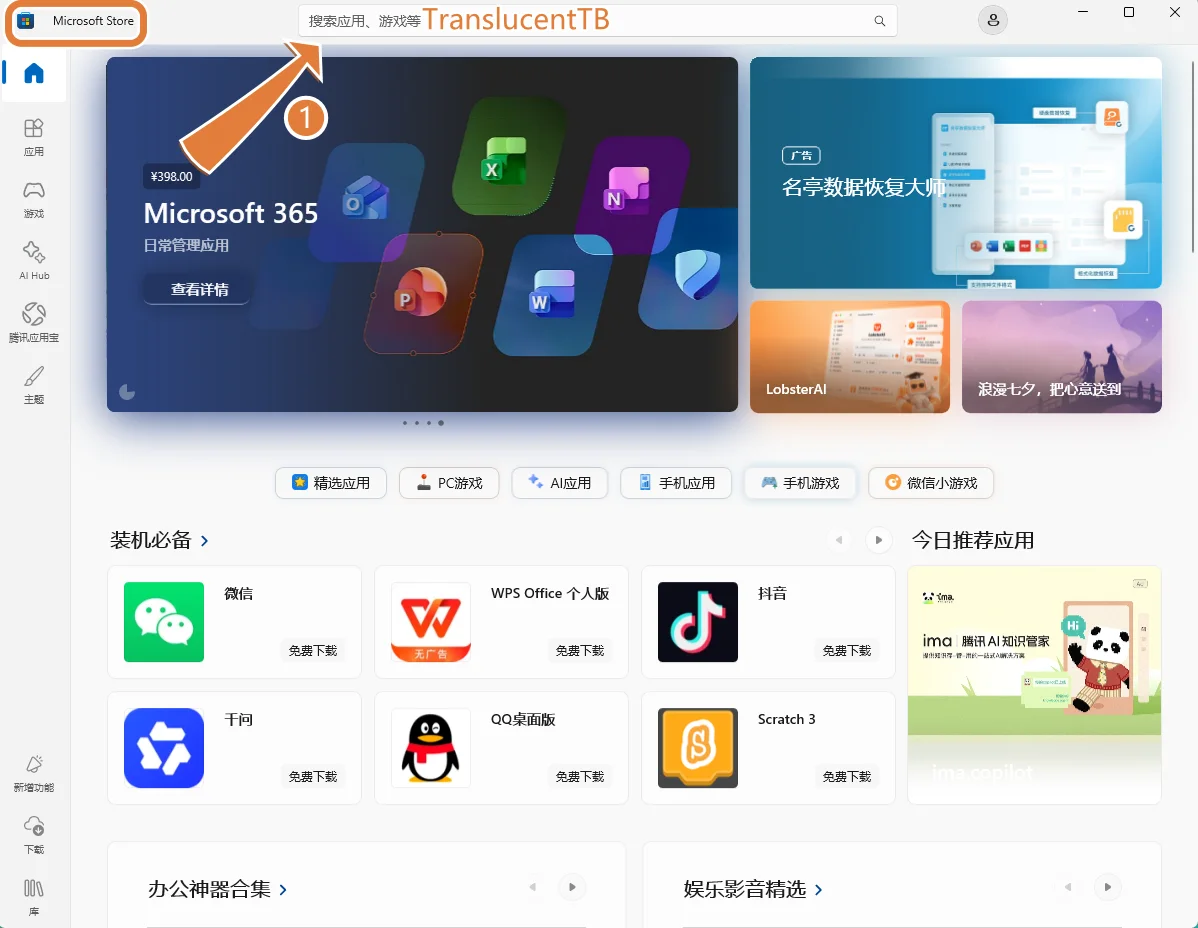Click 免费下载 for 千问
Viewport: 1198px width, 928px height.
tap(312, 777)
